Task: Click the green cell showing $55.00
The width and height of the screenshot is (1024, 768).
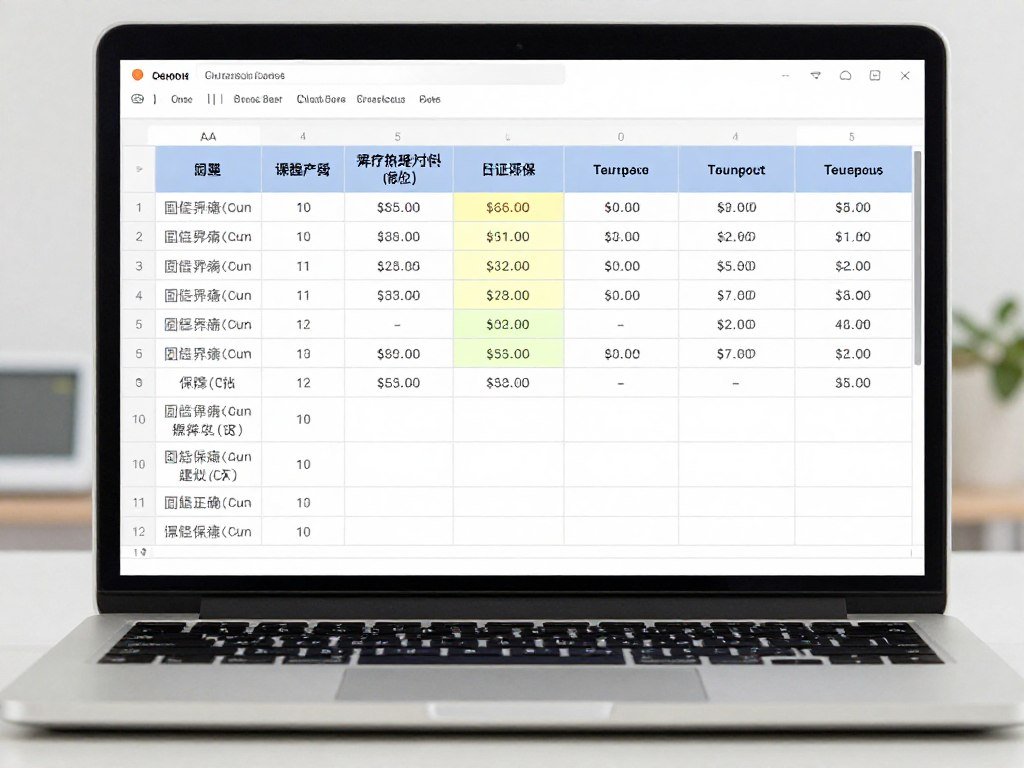Action: point(508,354)
